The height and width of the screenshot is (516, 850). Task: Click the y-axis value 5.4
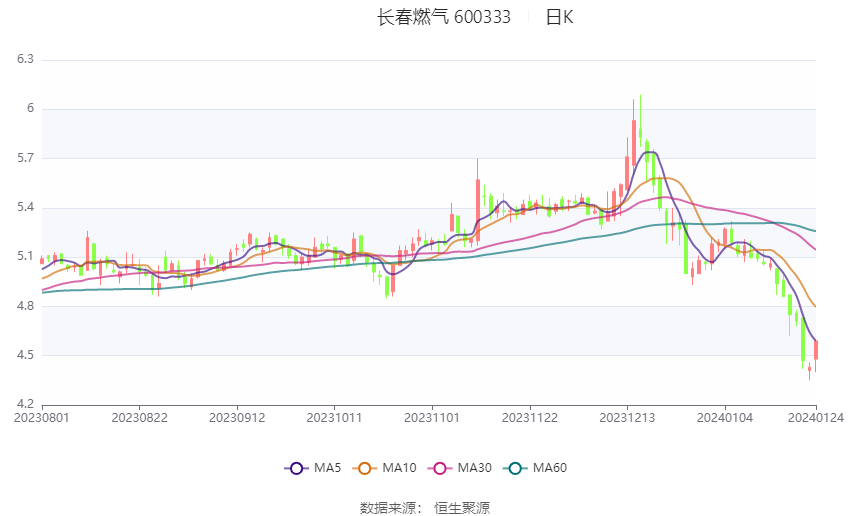click(x=25, y=207)
